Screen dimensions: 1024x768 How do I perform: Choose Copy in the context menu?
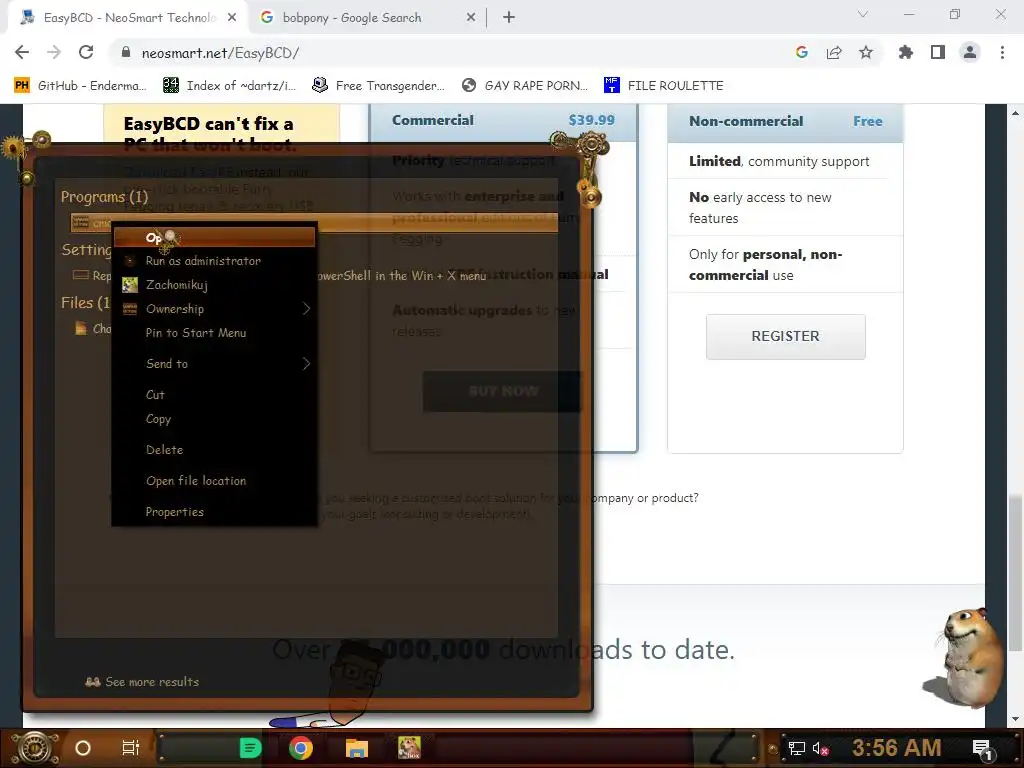tap(214, 419)
